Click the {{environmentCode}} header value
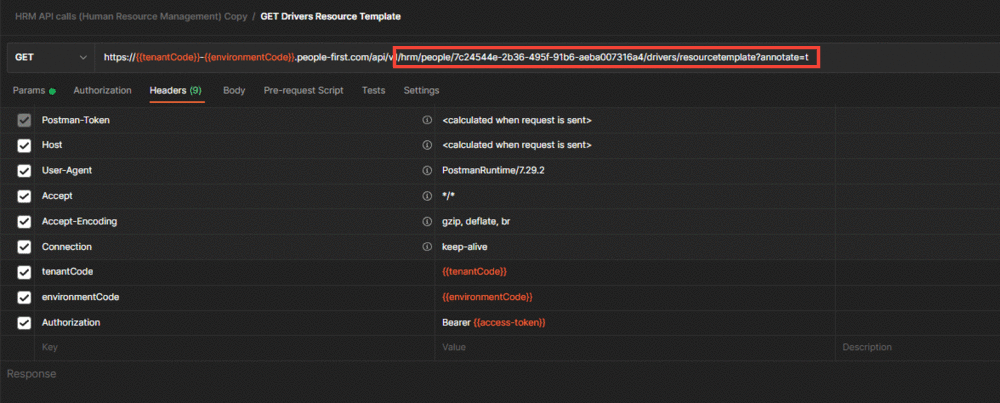1000x403 pixels. (x=487, y=298)
